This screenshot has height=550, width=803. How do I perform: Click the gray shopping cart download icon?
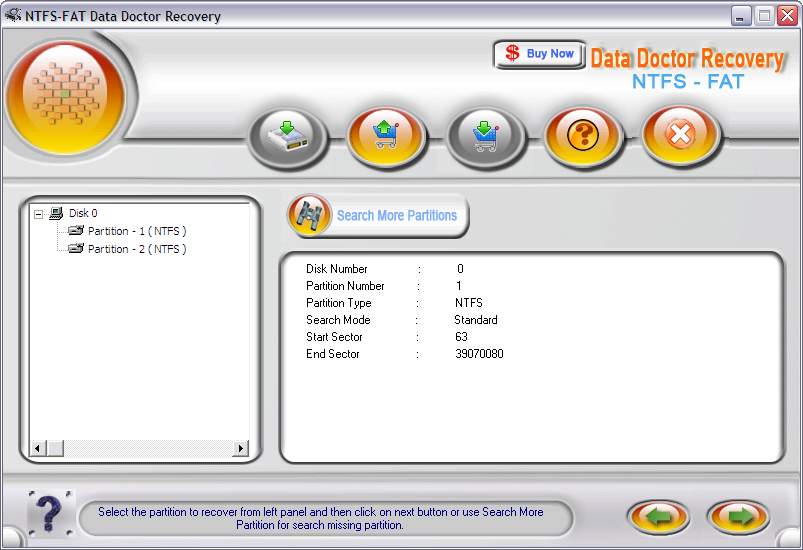click(485, 137)
